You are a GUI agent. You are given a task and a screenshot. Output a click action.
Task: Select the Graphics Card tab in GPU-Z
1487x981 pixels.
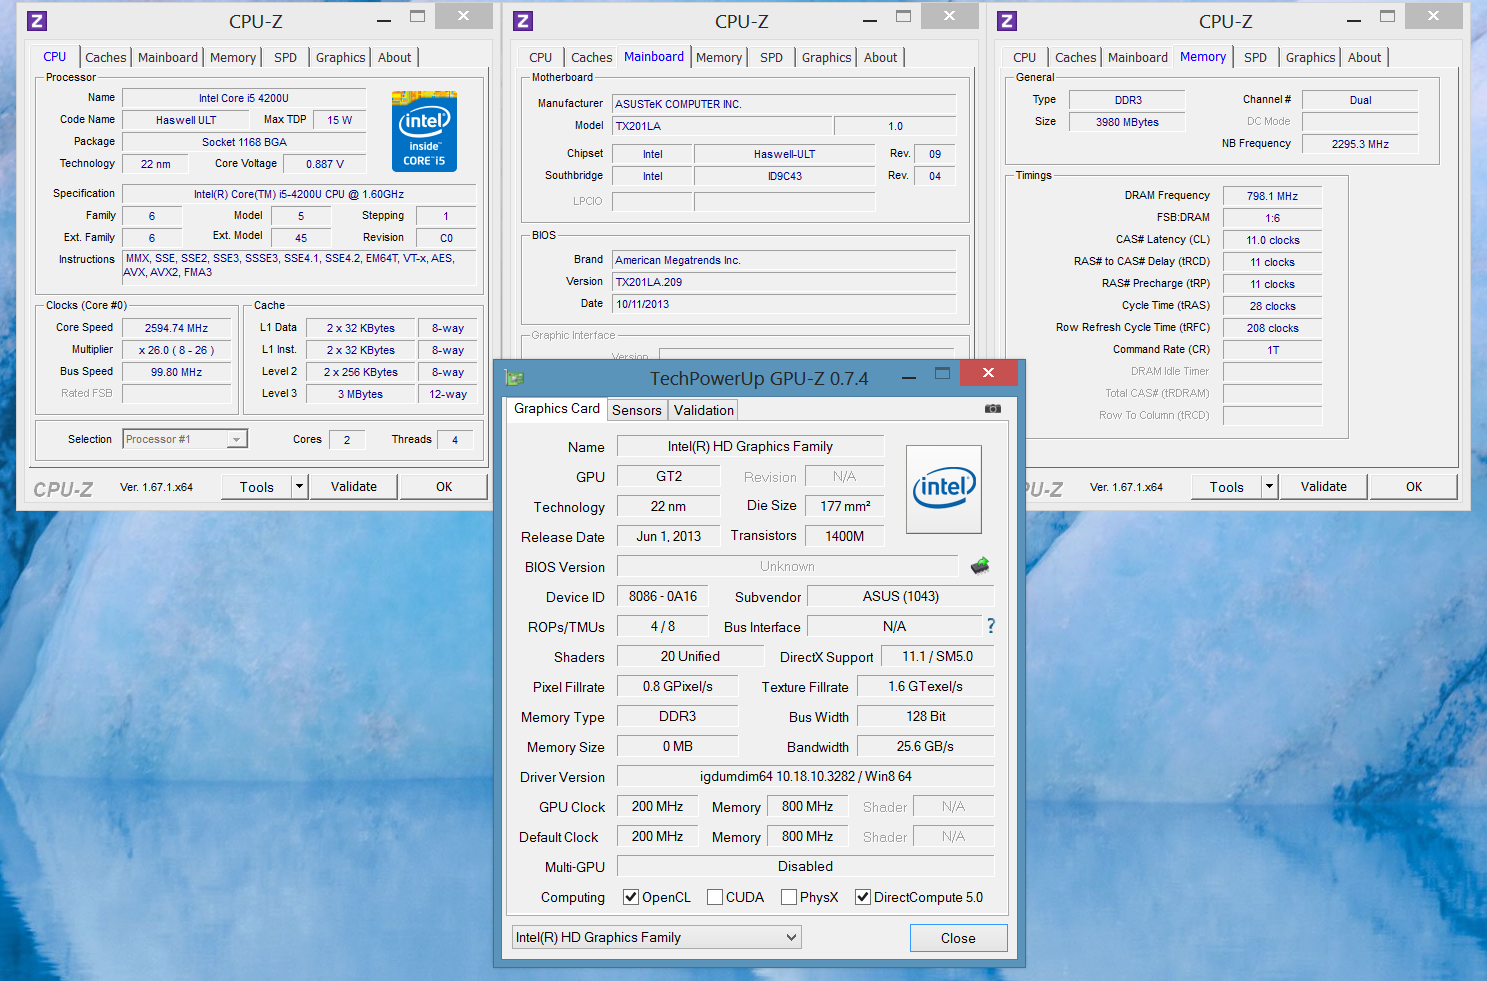coord(557,408)
